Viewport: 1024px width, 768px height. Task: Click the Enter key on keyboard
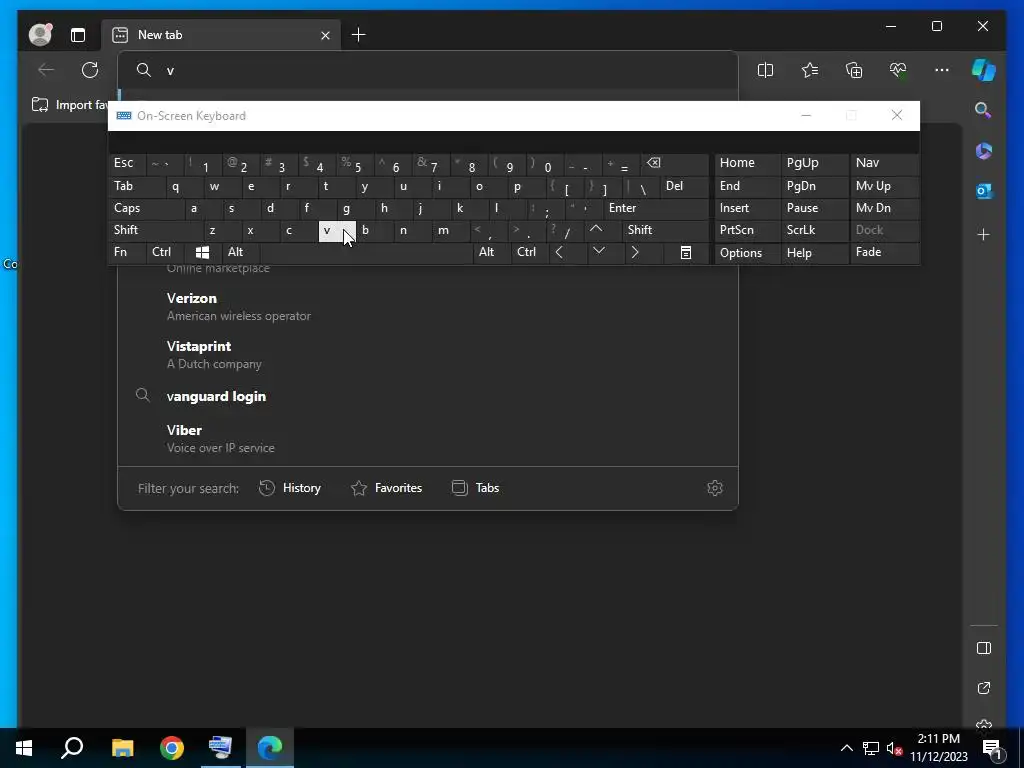pyautogui.click(x=656, y=208)
